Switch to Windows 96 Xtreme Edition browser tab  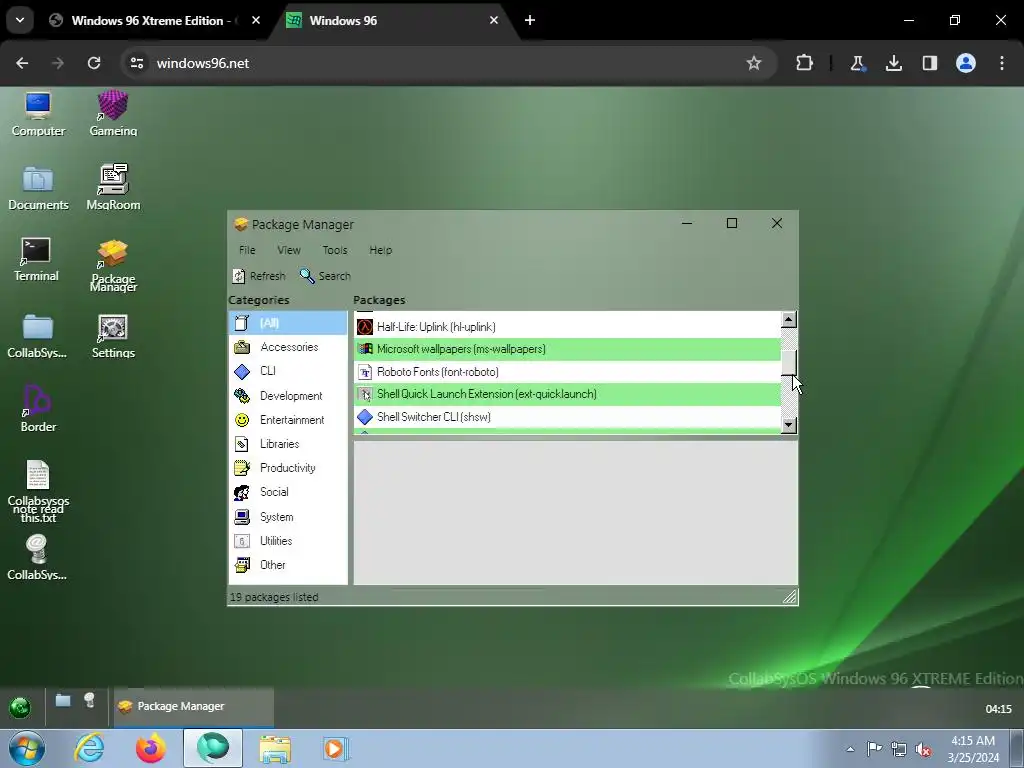pyautogui.click(x=153, y=20)
